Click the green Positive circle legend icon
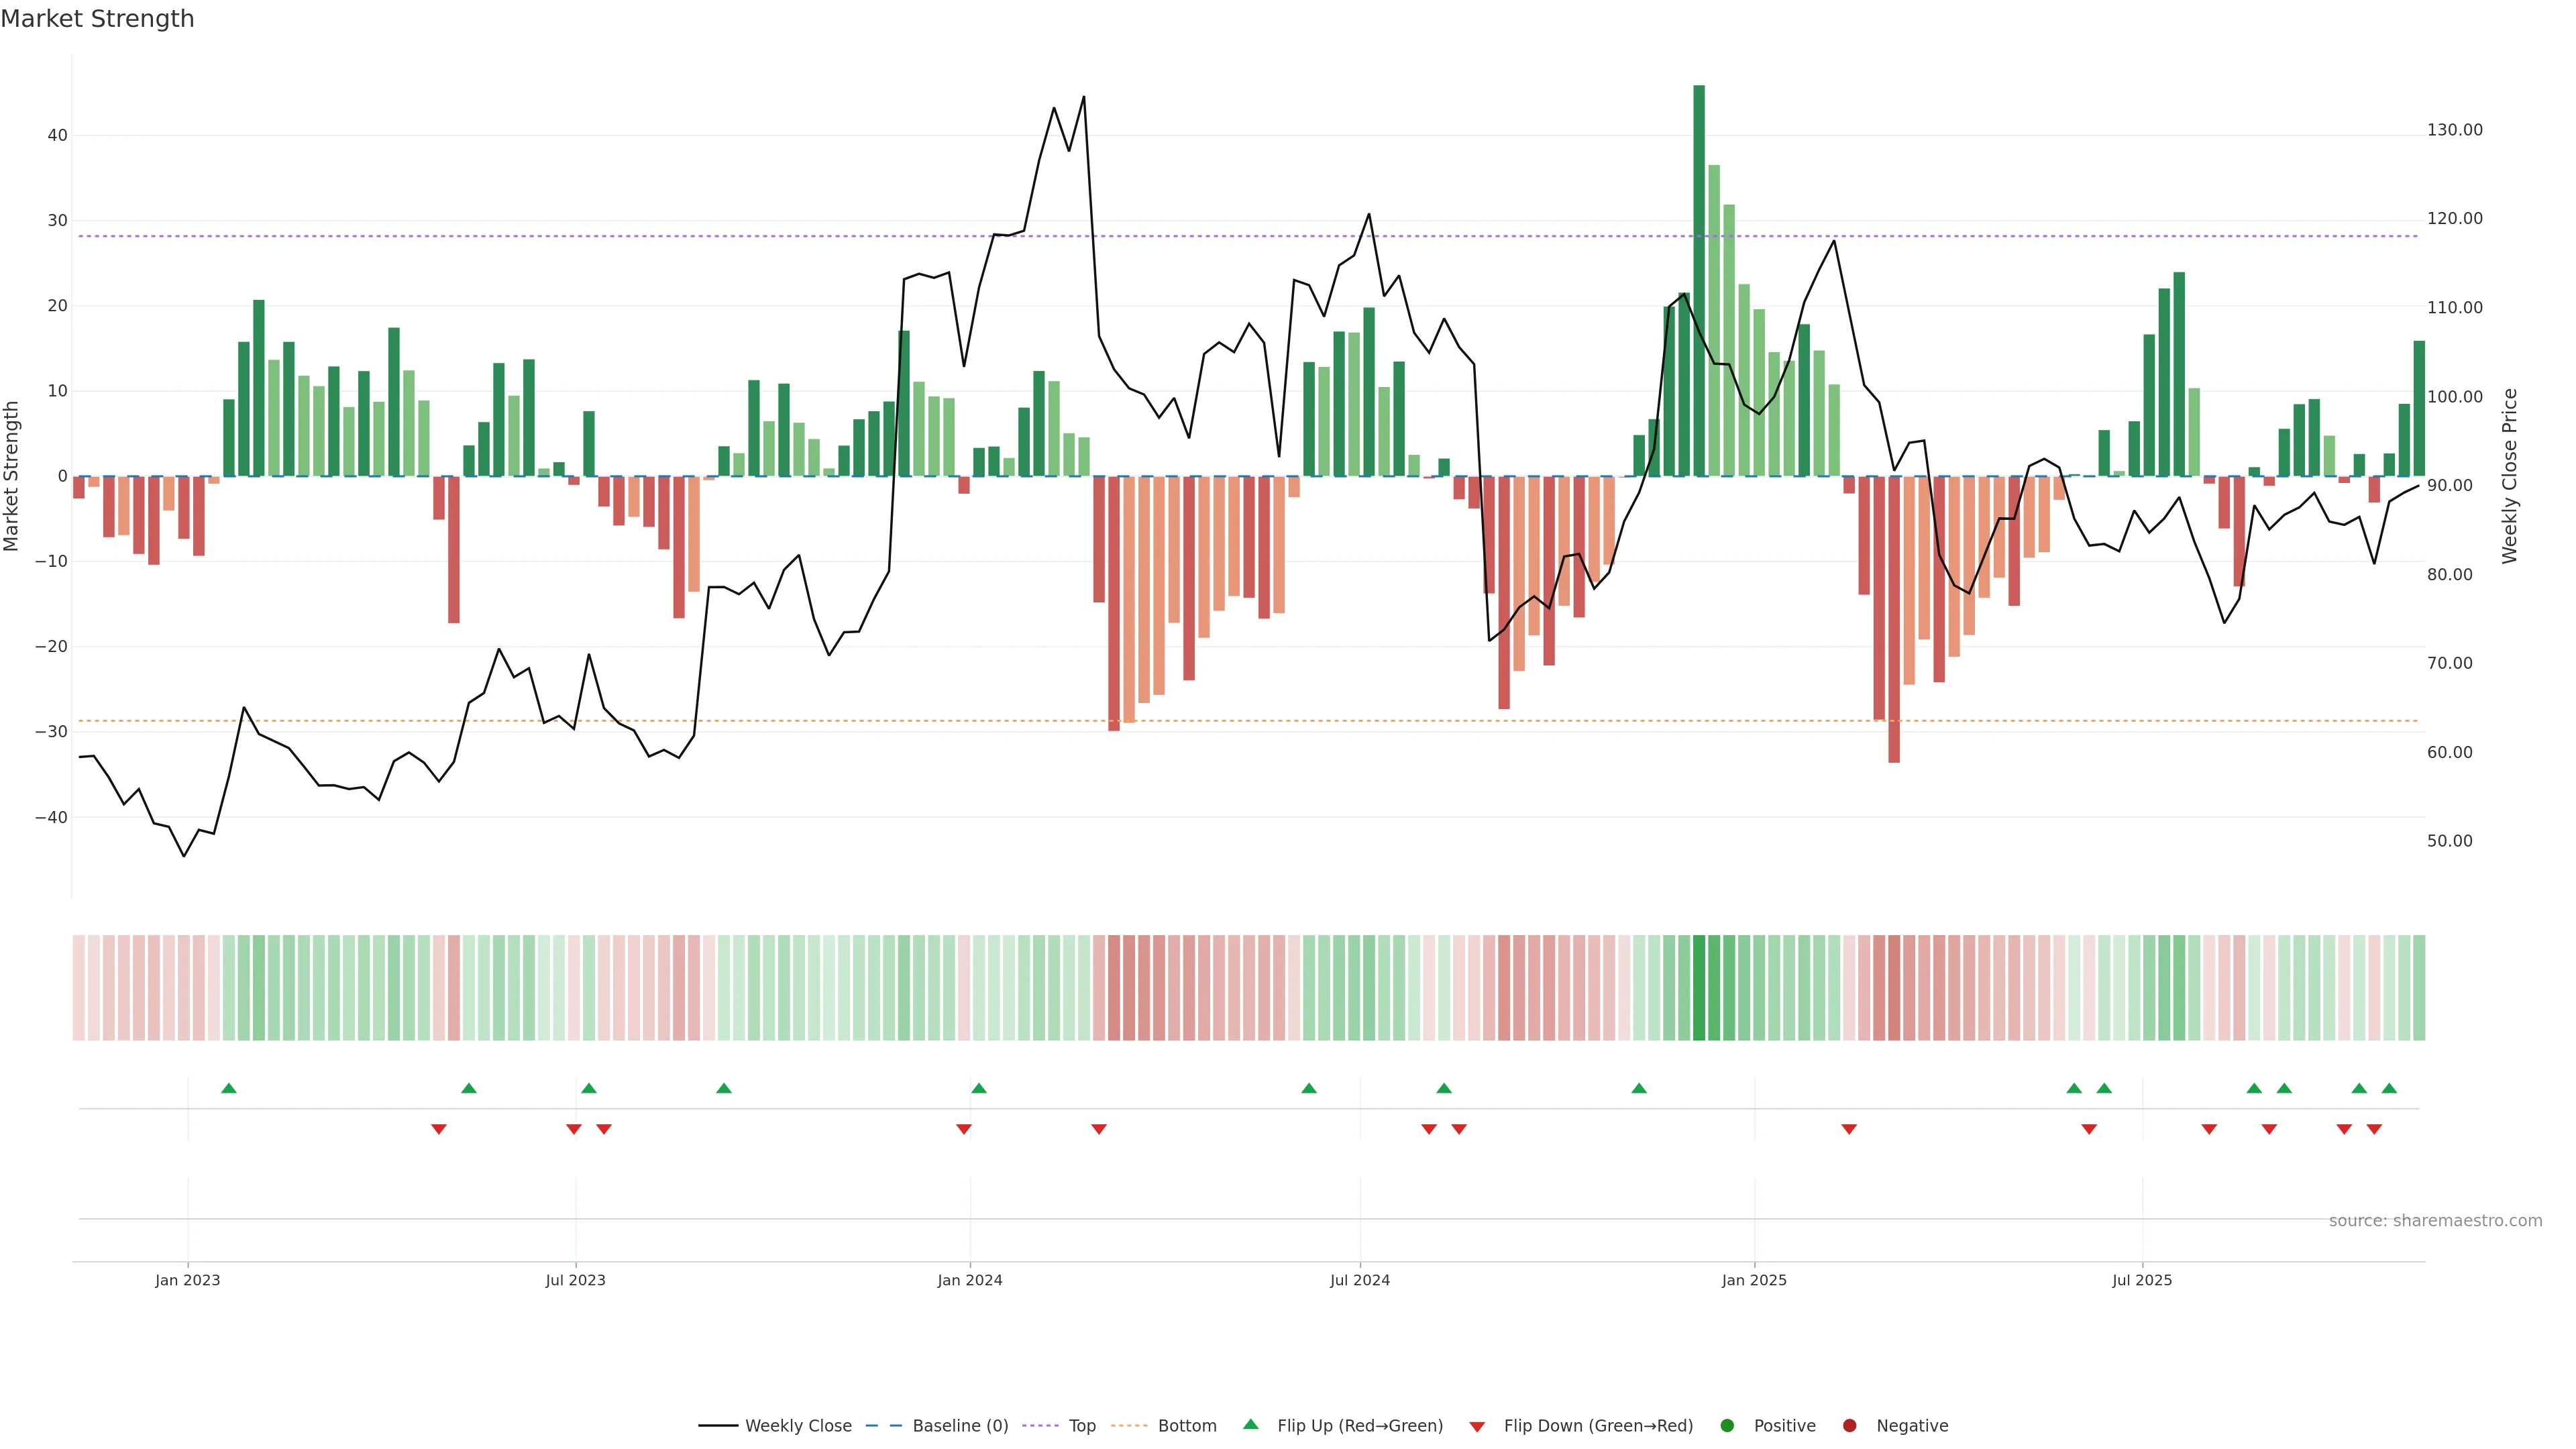The height and width of the screenshot is (1449, 2576). (1727, 1425)
